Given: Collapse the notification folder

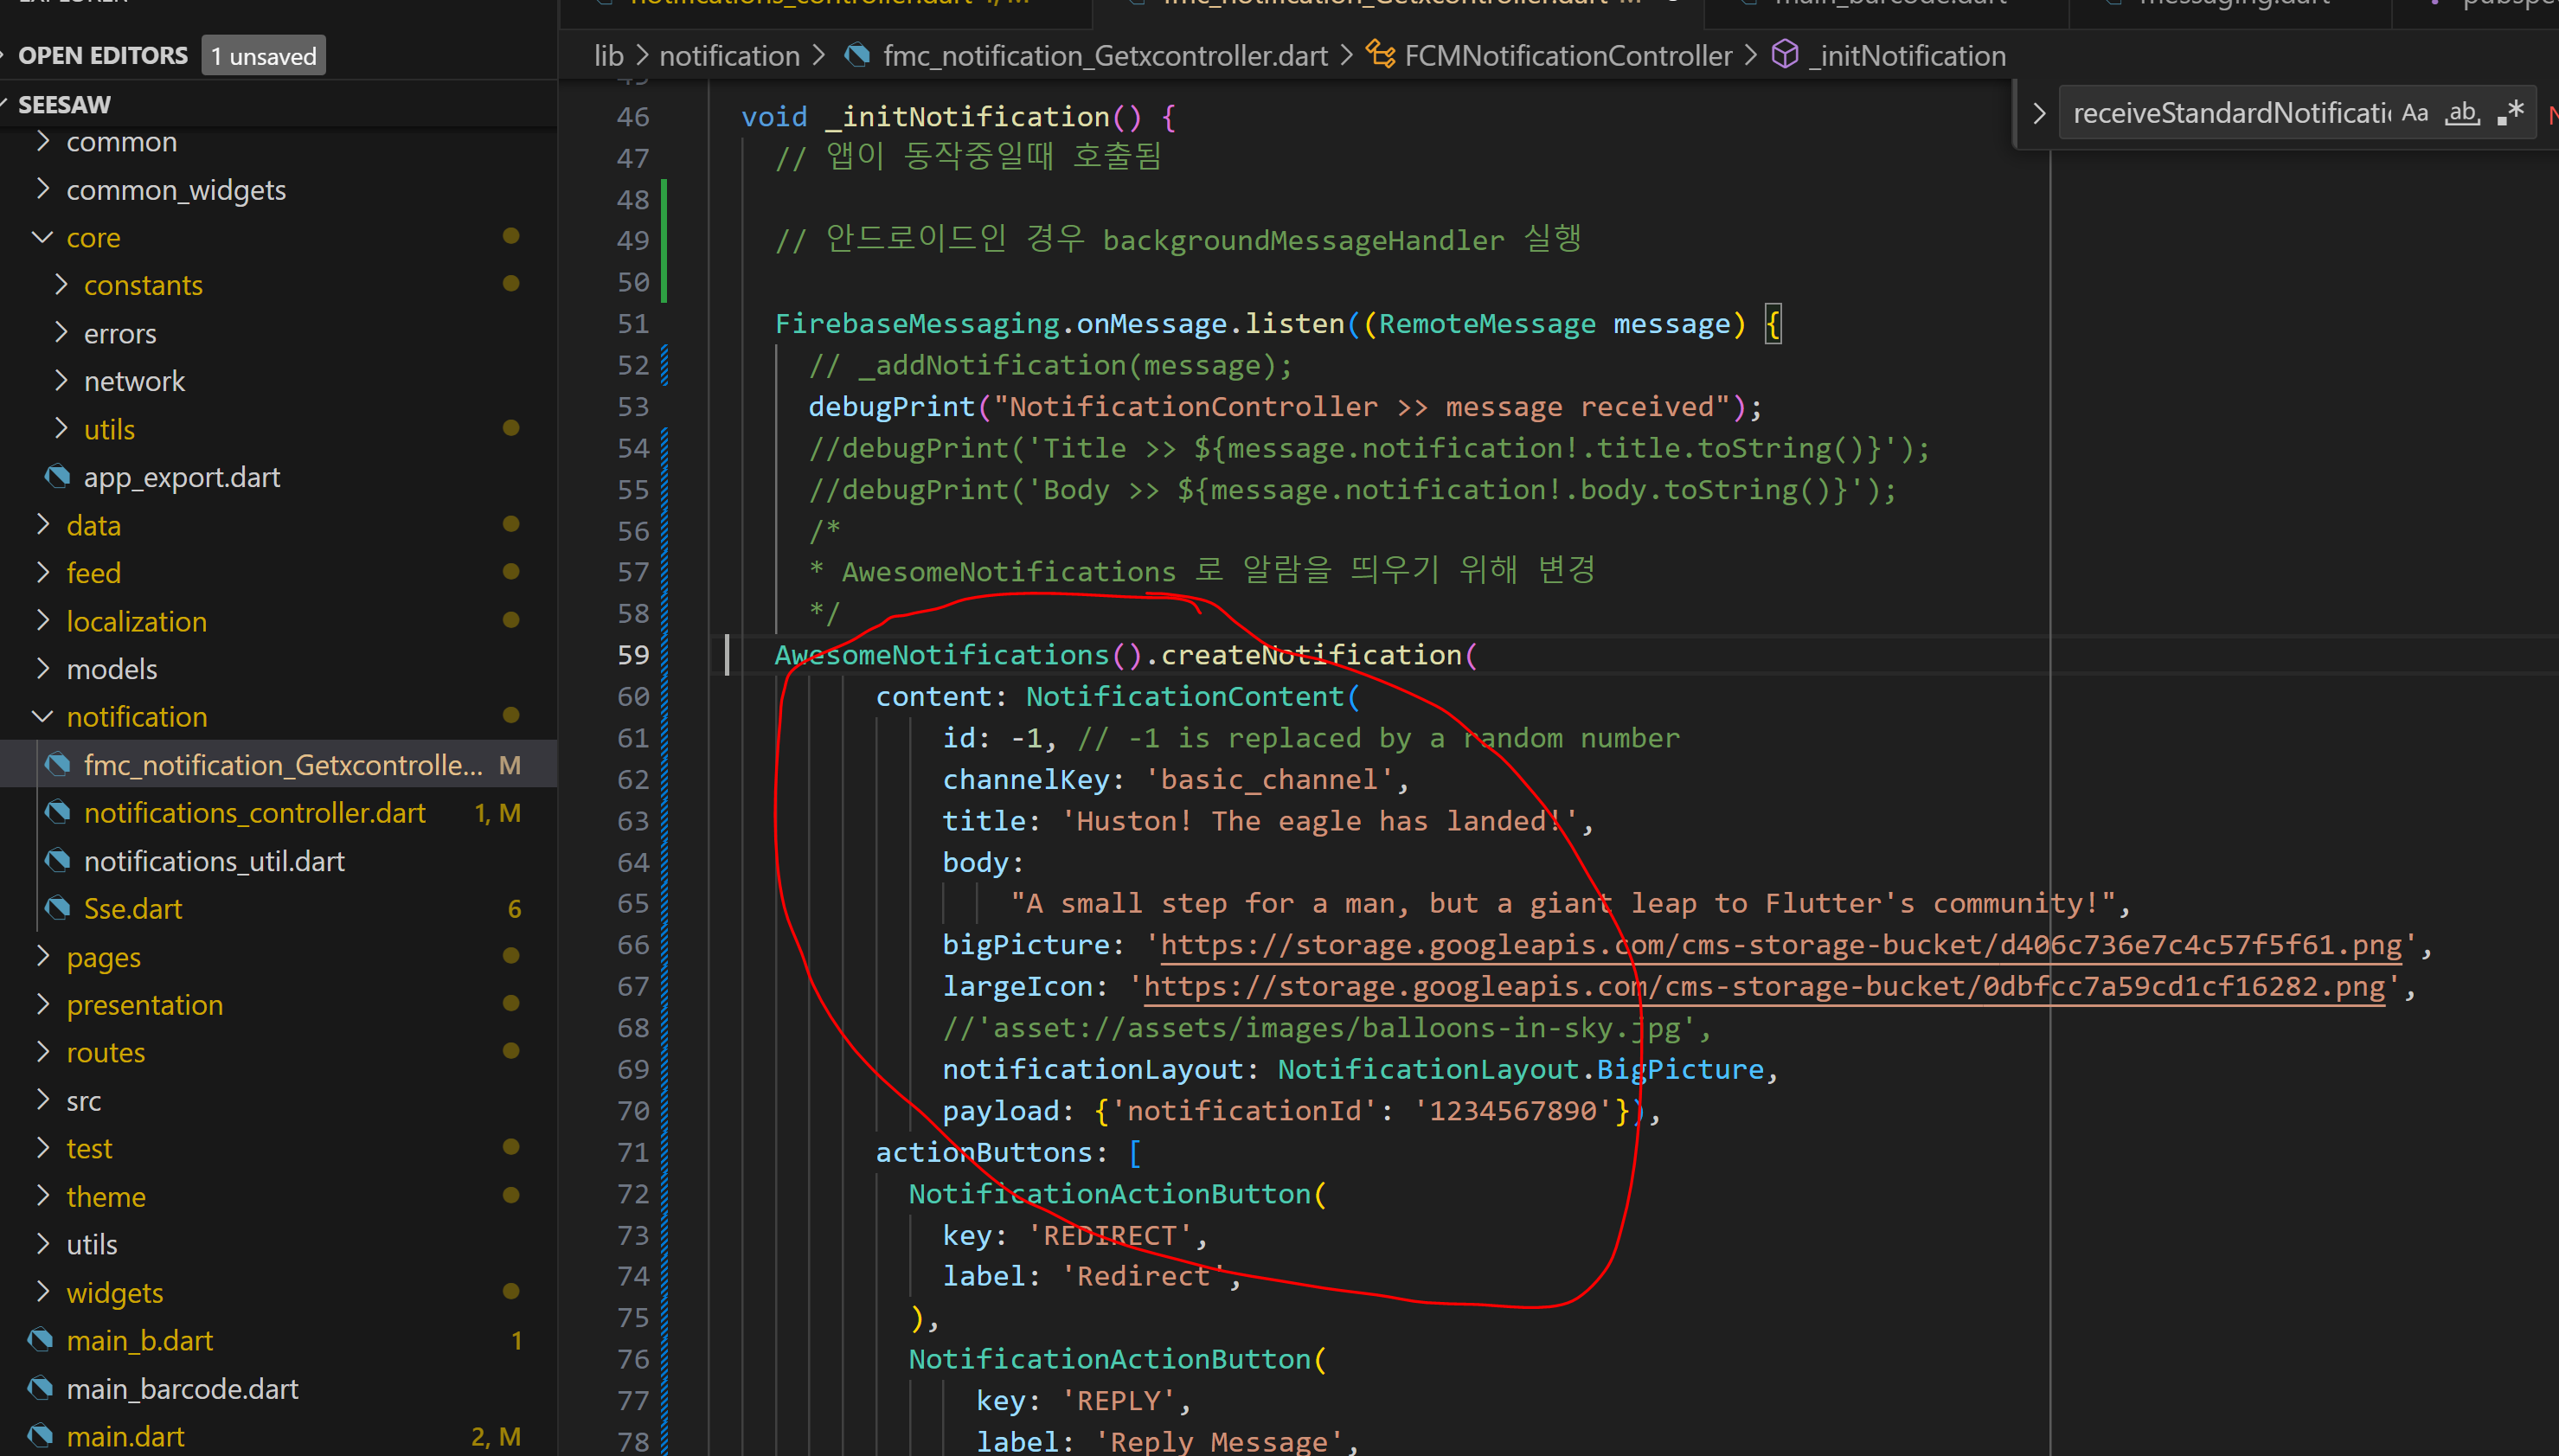Looking at the screenshot, I should (x=42, y=717).
